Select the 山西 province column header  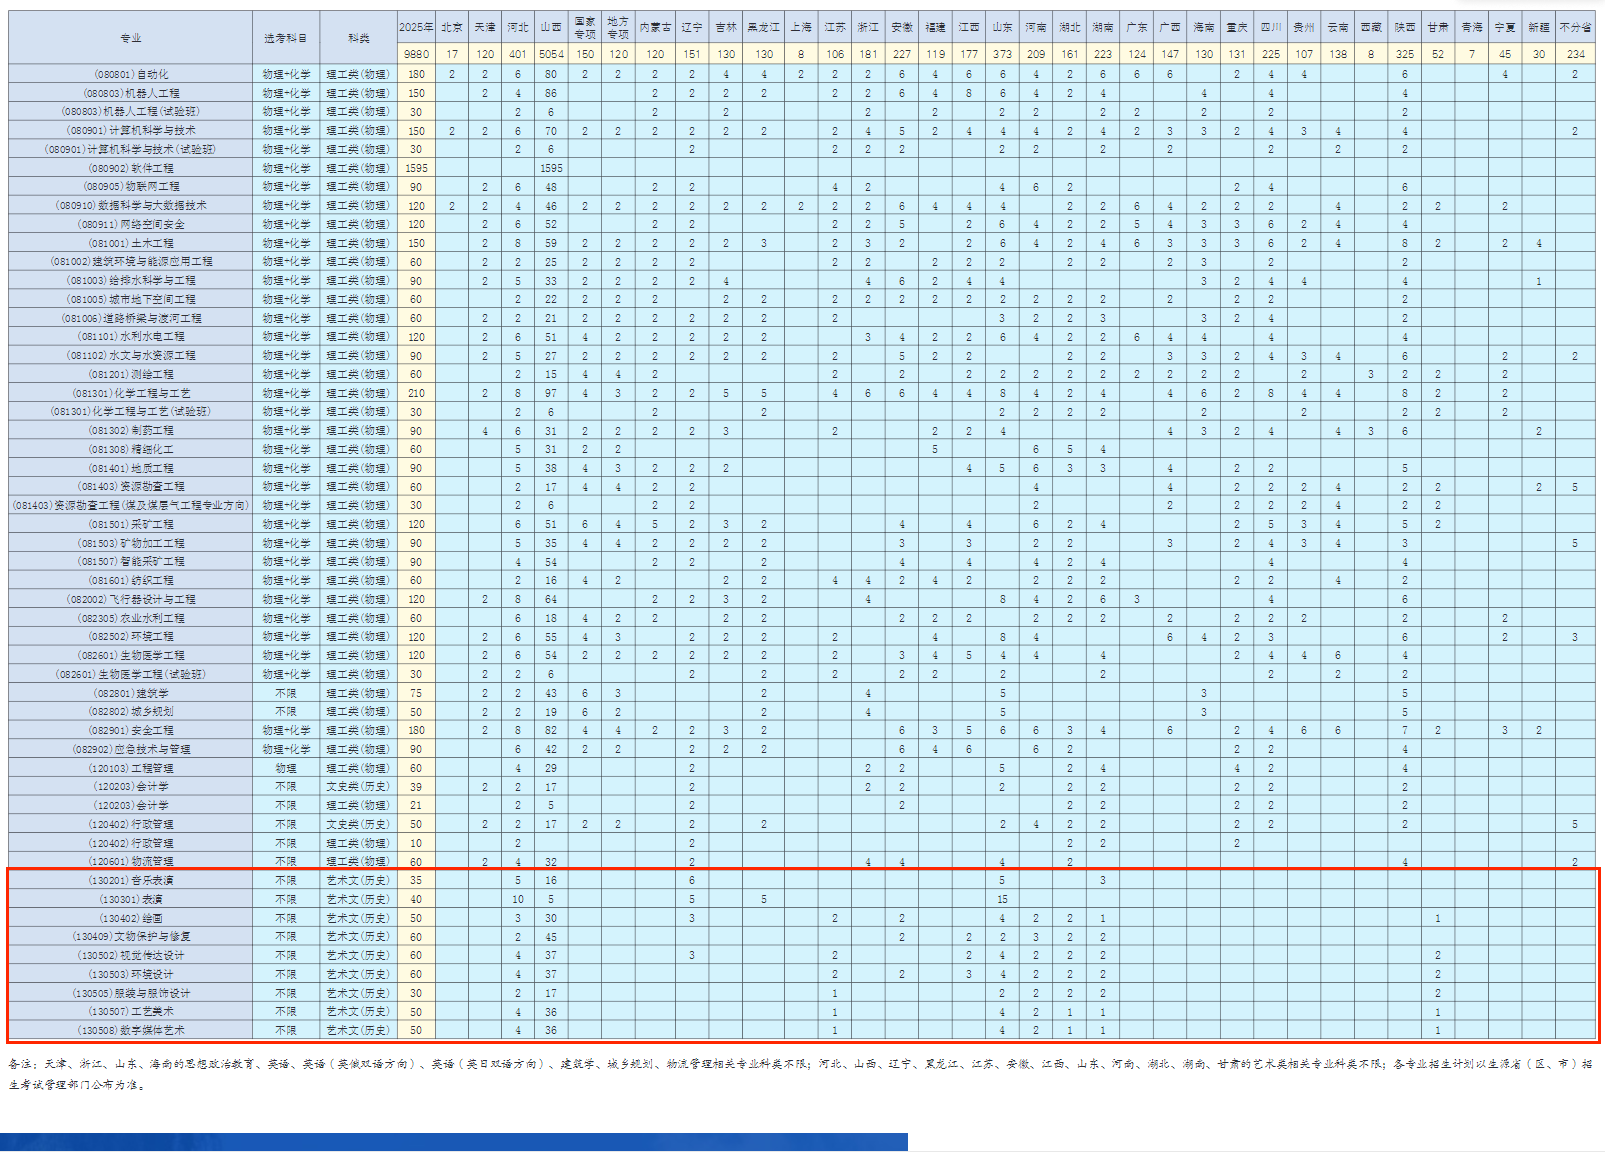click(x=551, y=27)
